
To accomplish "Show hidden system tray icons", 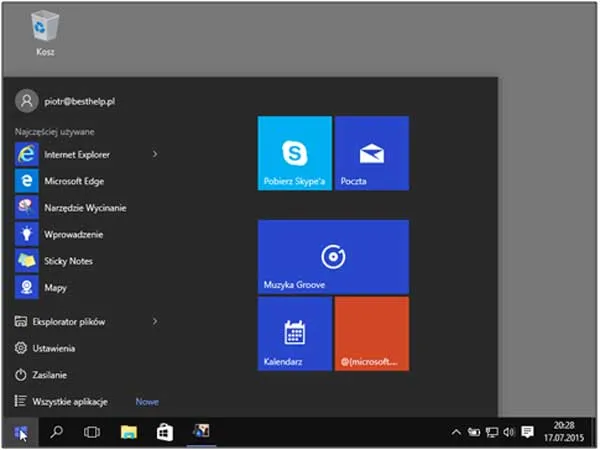I will coord(456,432).
